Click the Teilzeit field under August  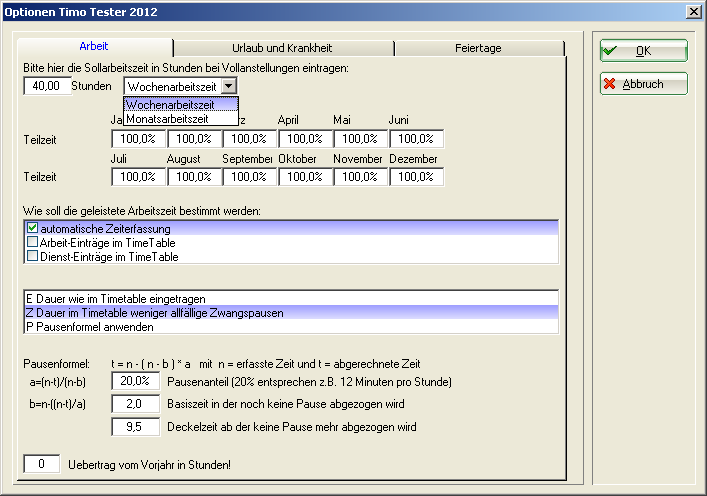tap(194, 177)
